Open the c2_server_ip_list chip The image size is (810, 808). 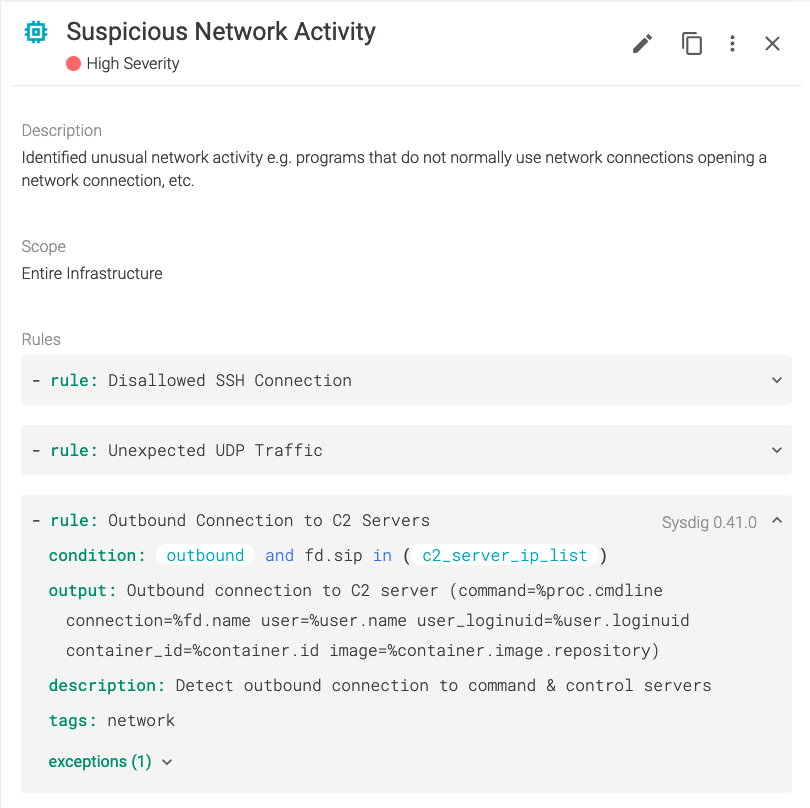505,555
